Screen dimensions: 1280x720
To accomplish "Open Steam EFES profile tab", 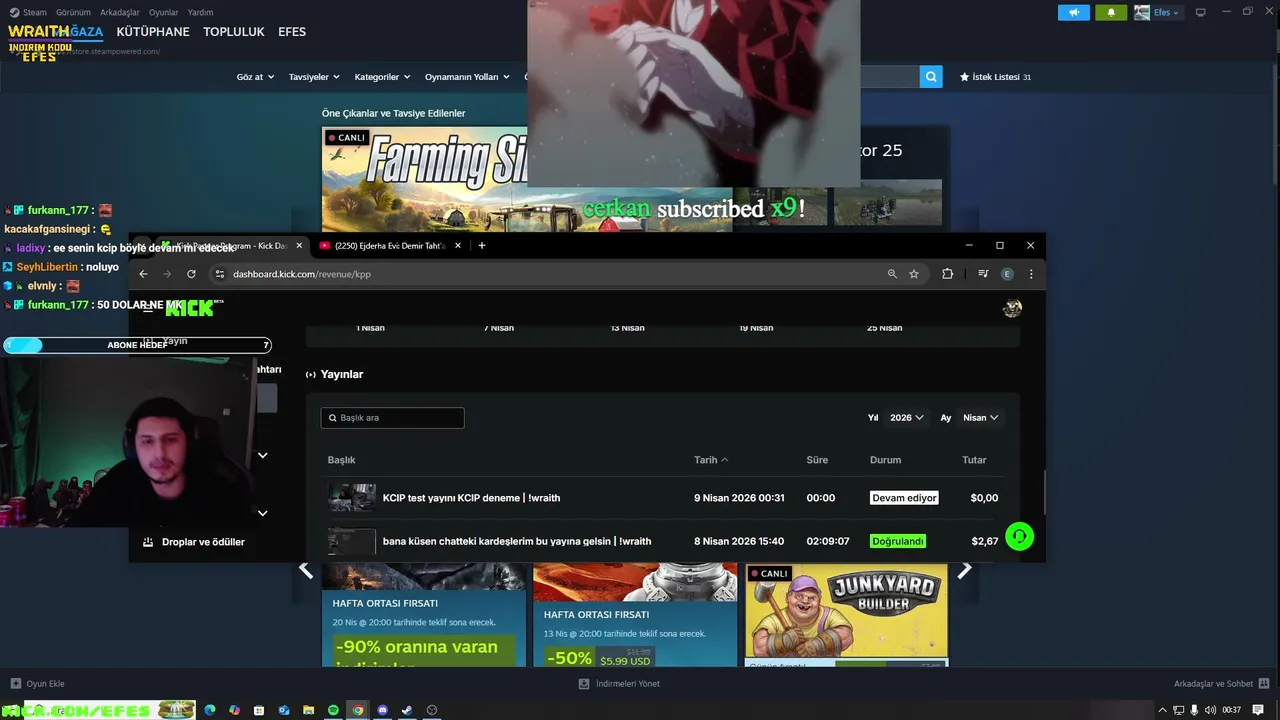I will pyautogui.click(x=292, y=32).
